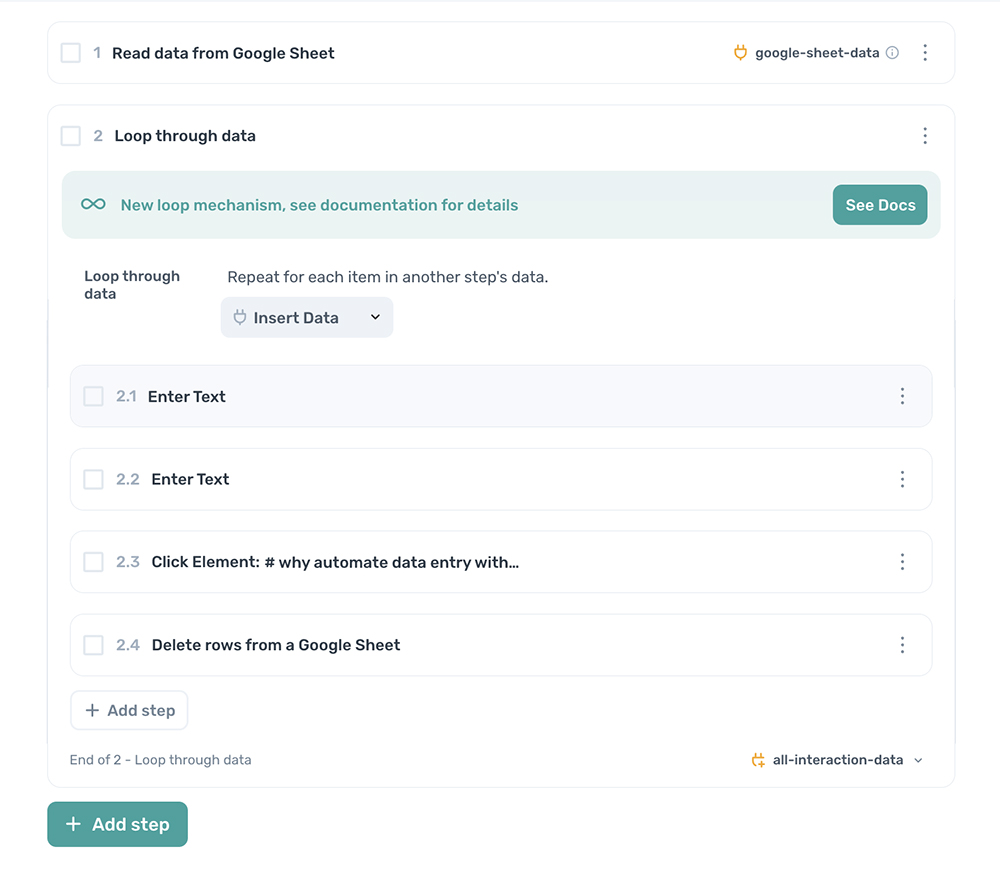1000x881 pixels.
Task: Select the checkbox on step 2.2 Enter Text
Action: coord(93,479)
